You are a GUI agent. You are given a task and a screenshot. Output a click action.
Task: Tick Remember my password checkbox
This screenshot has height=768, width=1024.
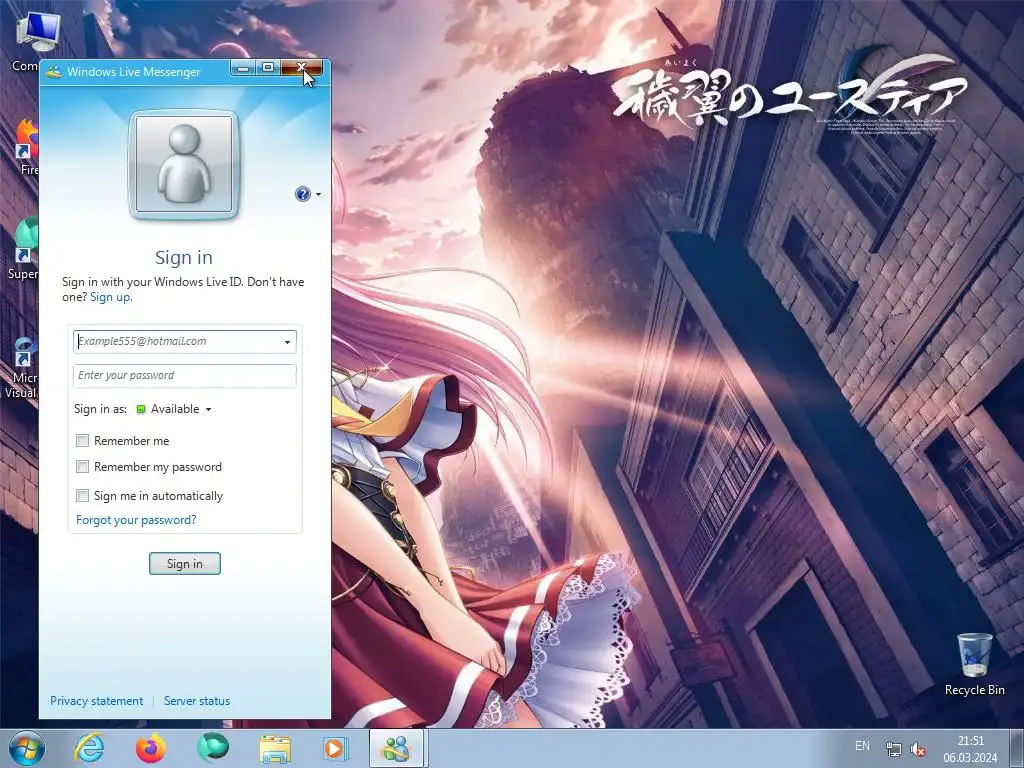[82, 467]
